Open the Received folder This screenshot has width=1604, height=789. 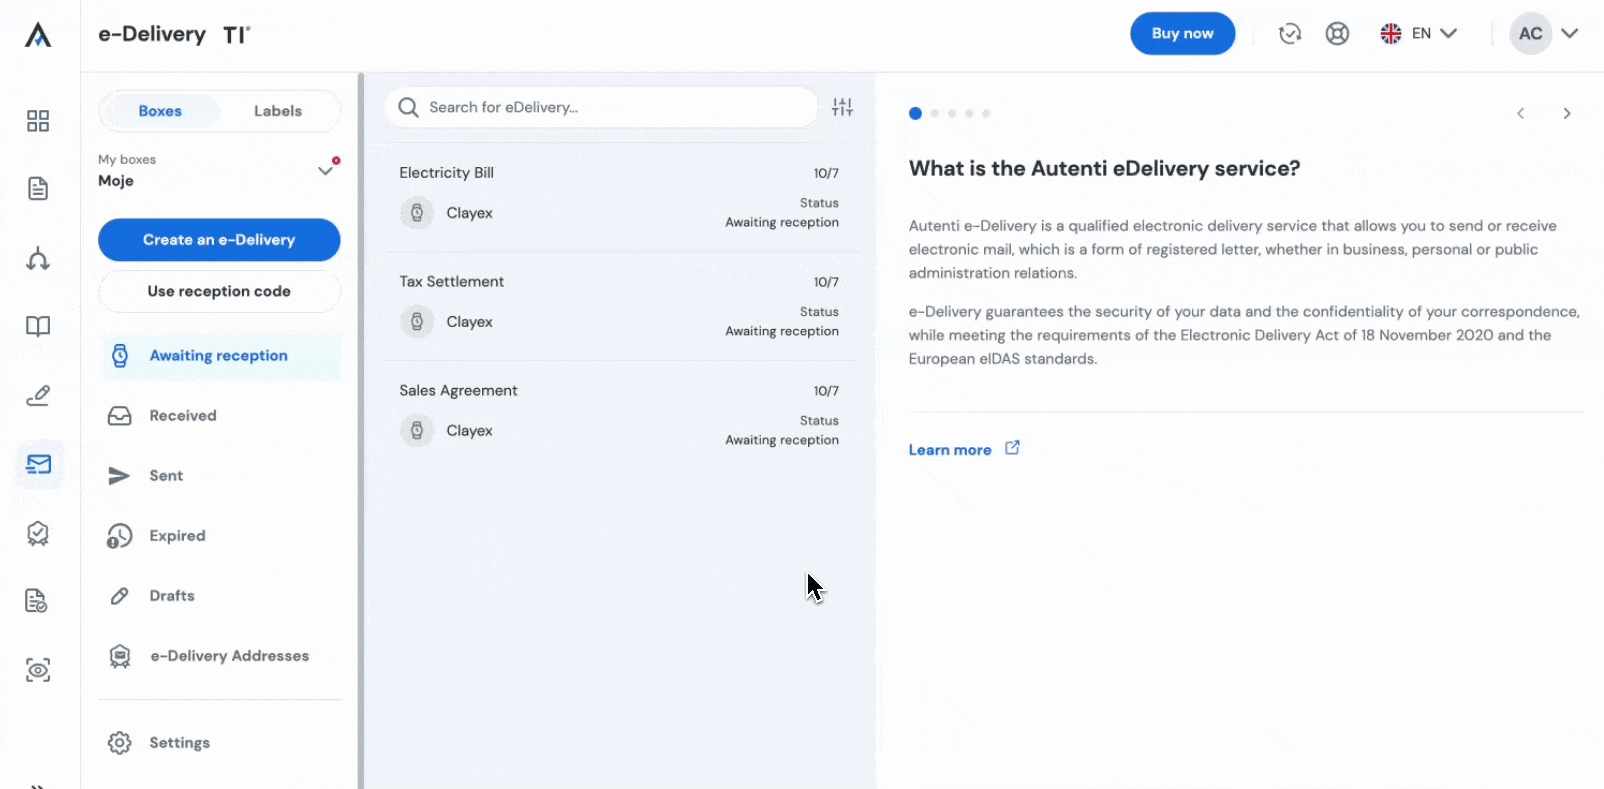tap(182, 416)
